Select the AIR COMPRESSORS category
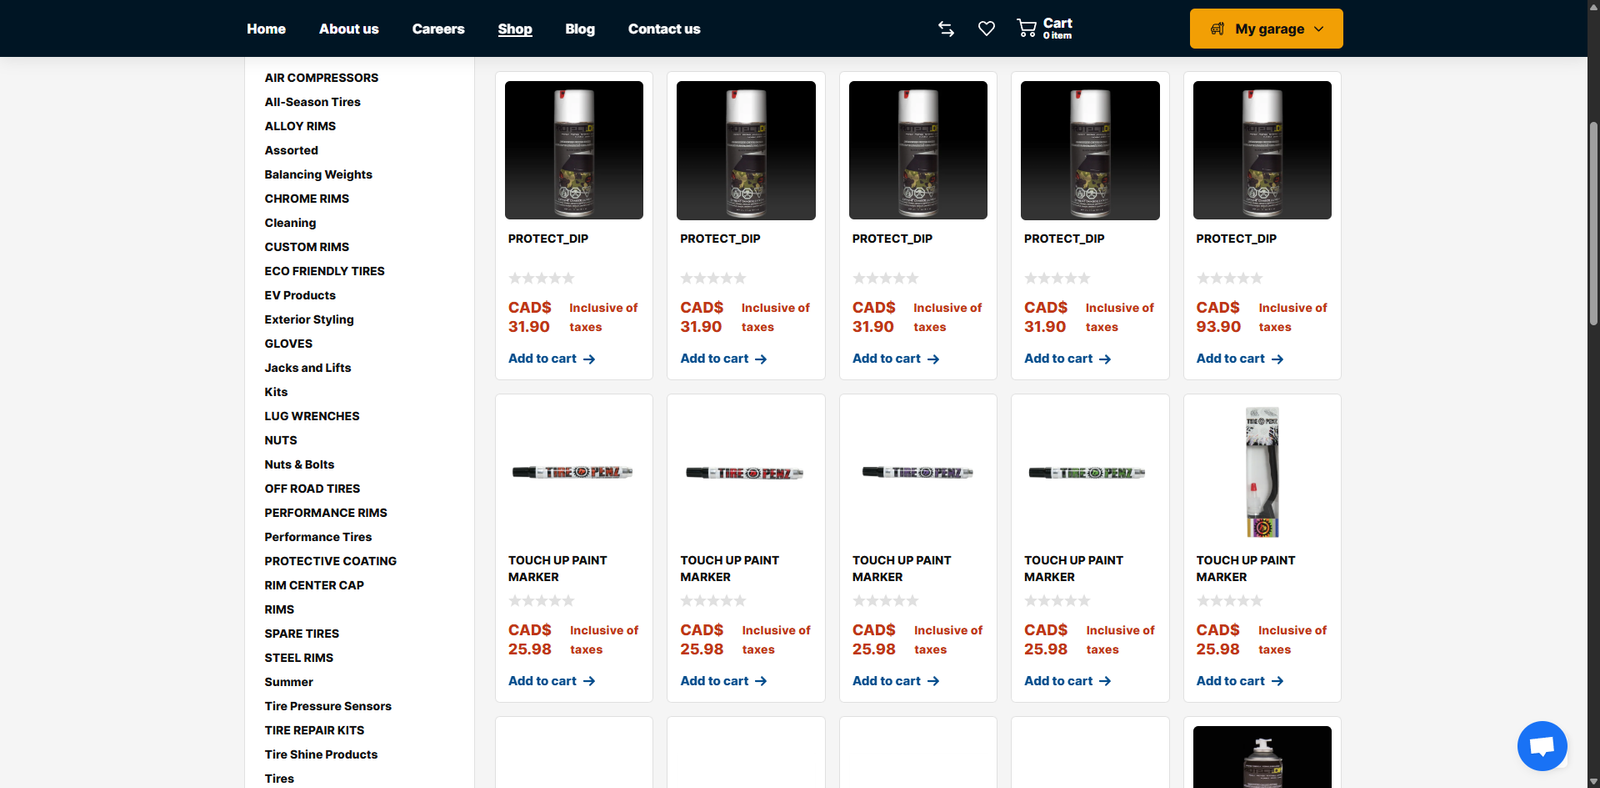 [321, 78]
